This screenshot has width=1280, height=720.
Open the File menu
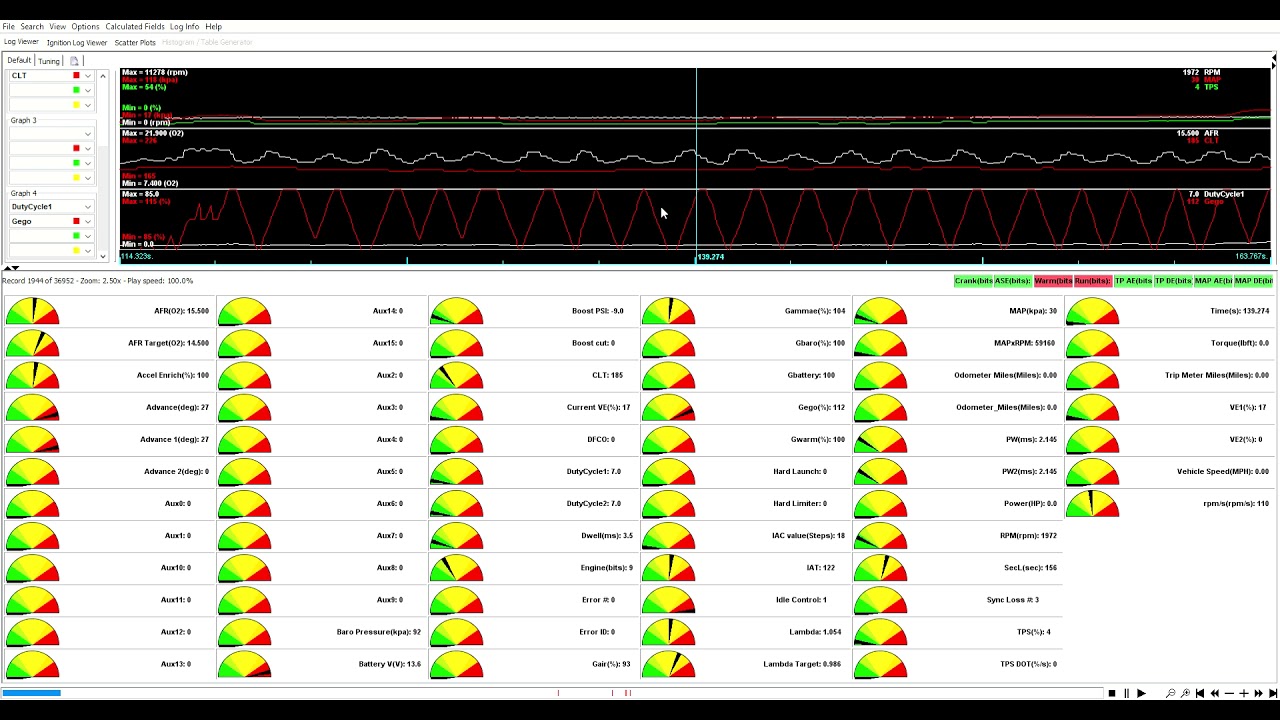click(x=8, y=27)
